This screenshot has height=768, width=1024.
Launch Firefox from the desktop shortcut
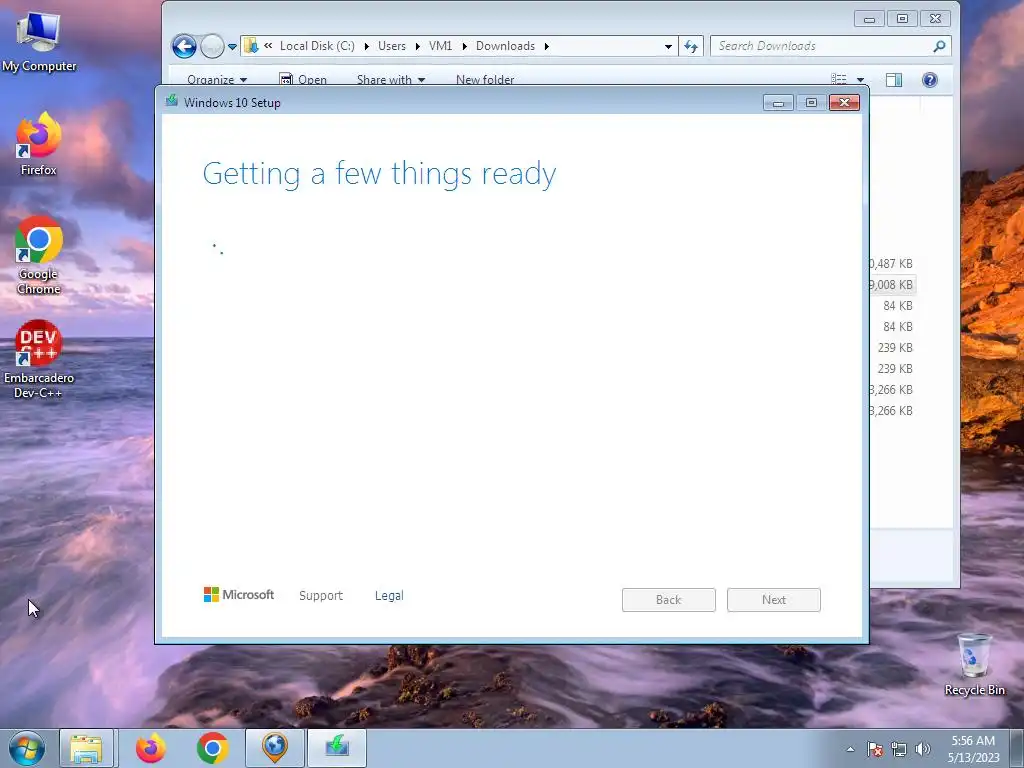click(x=39, y=144)
